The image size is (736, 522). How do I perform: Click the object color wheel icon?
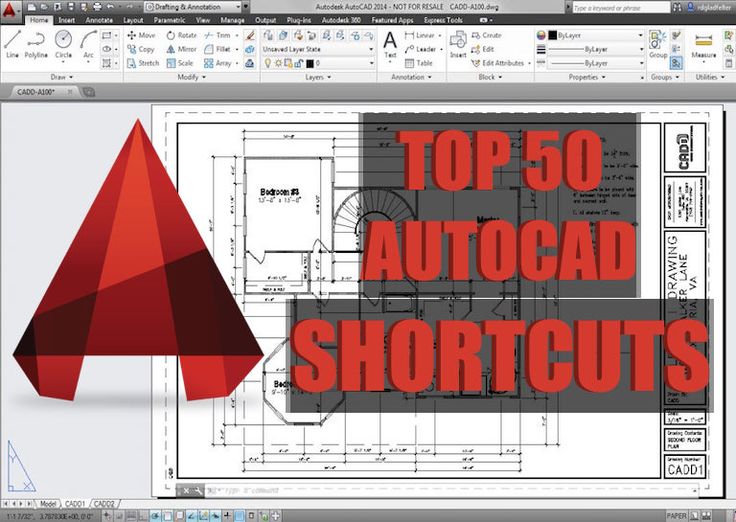(x=541, y=35)
